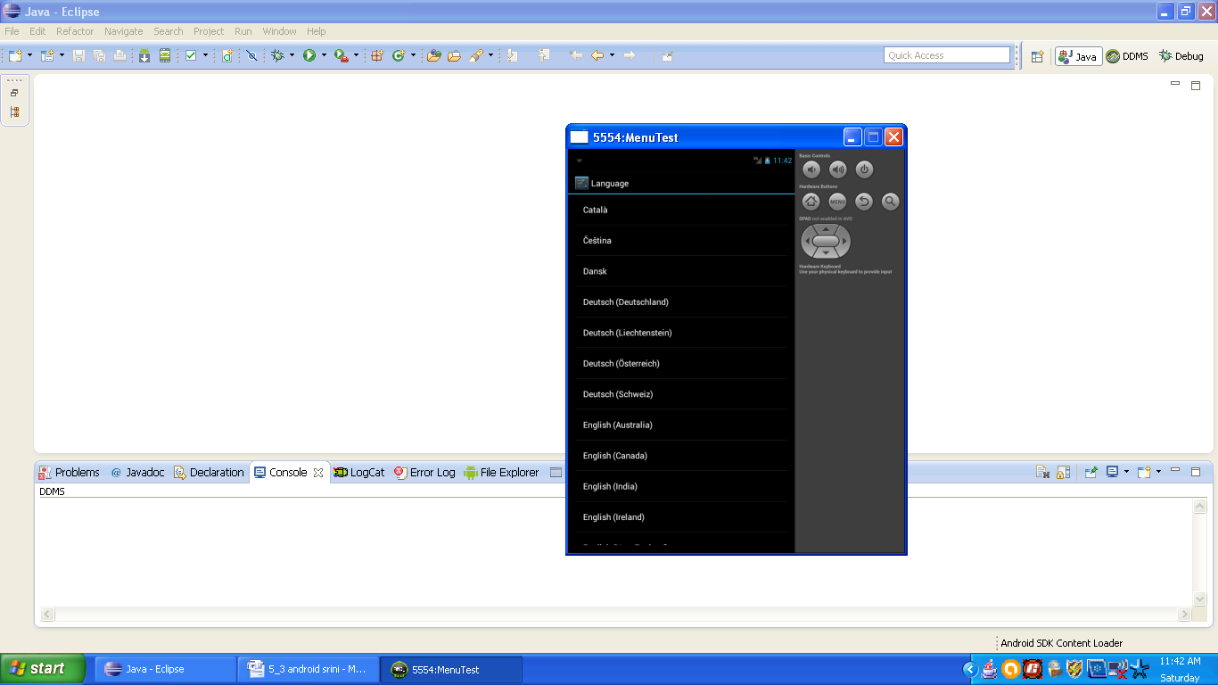Click the New Java Package icon

tap(377, 56)
